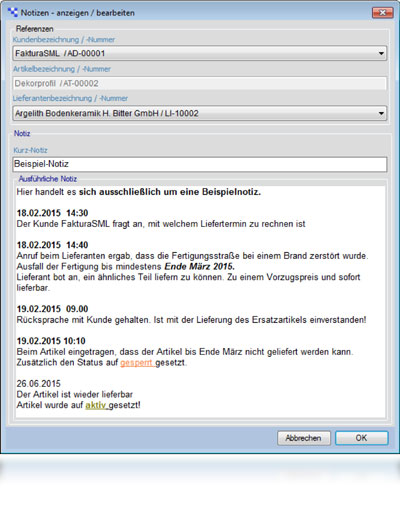400x506 pixels.
Task: Click the app icon in the title bar
Action: [x=13, y=13]
